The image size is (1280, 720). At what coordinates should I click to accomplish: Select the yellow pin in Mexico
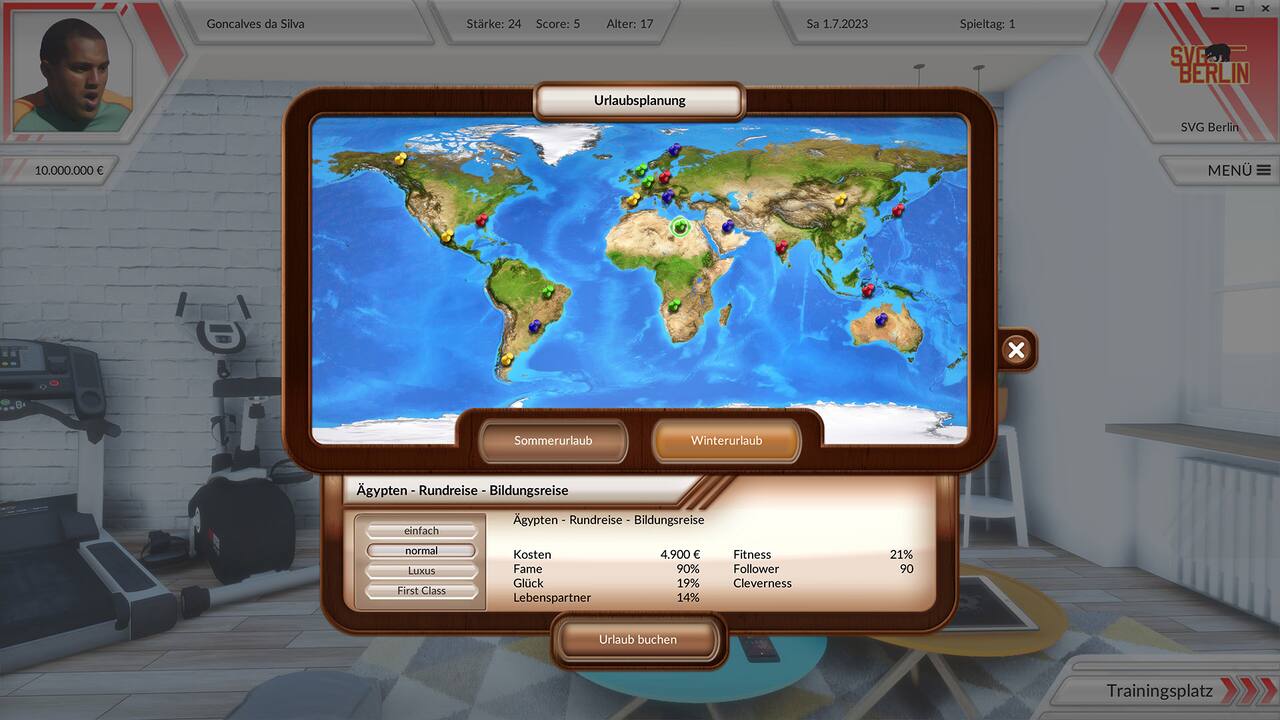[446, 236]
